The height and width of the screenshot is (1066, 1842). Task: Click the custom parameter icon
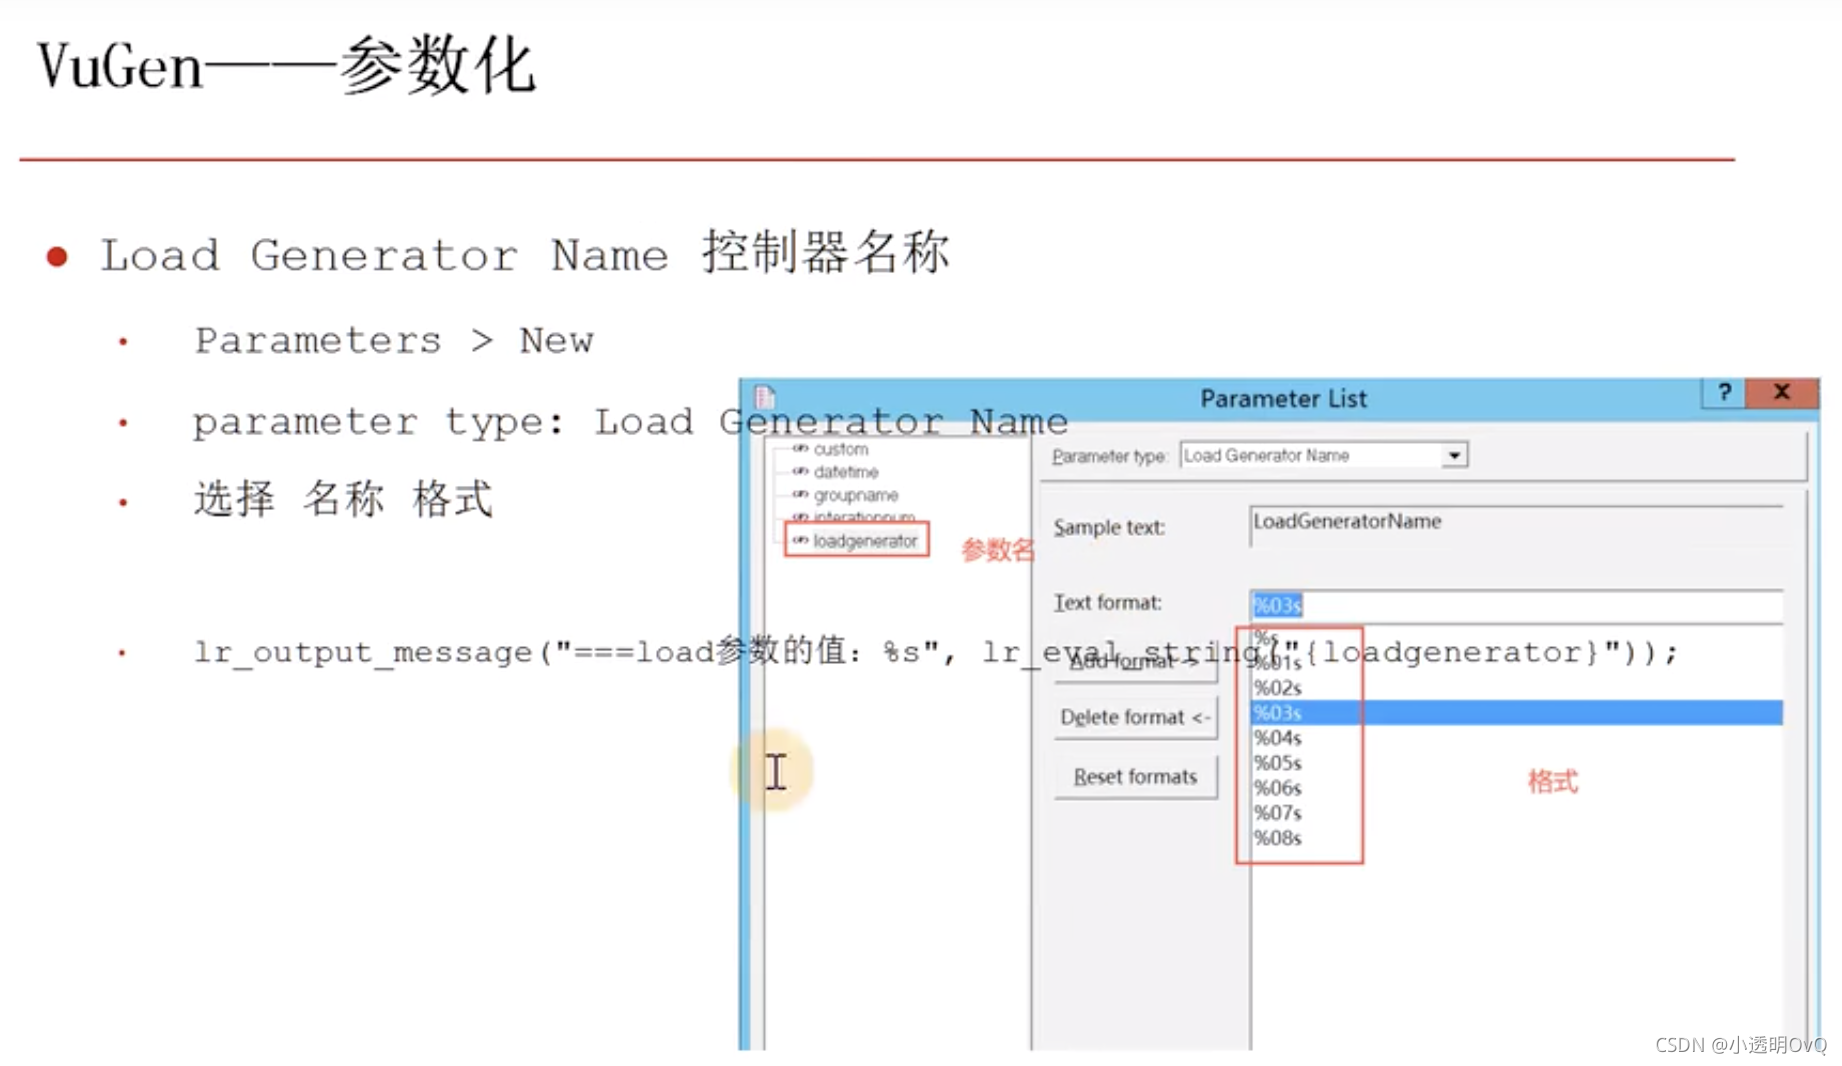[800, 448]
